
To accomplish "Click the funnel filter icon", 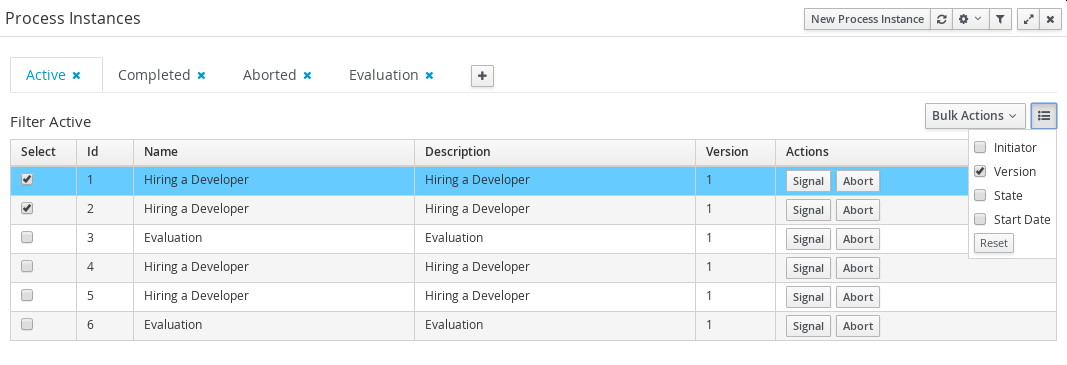I will [1000, 19].
